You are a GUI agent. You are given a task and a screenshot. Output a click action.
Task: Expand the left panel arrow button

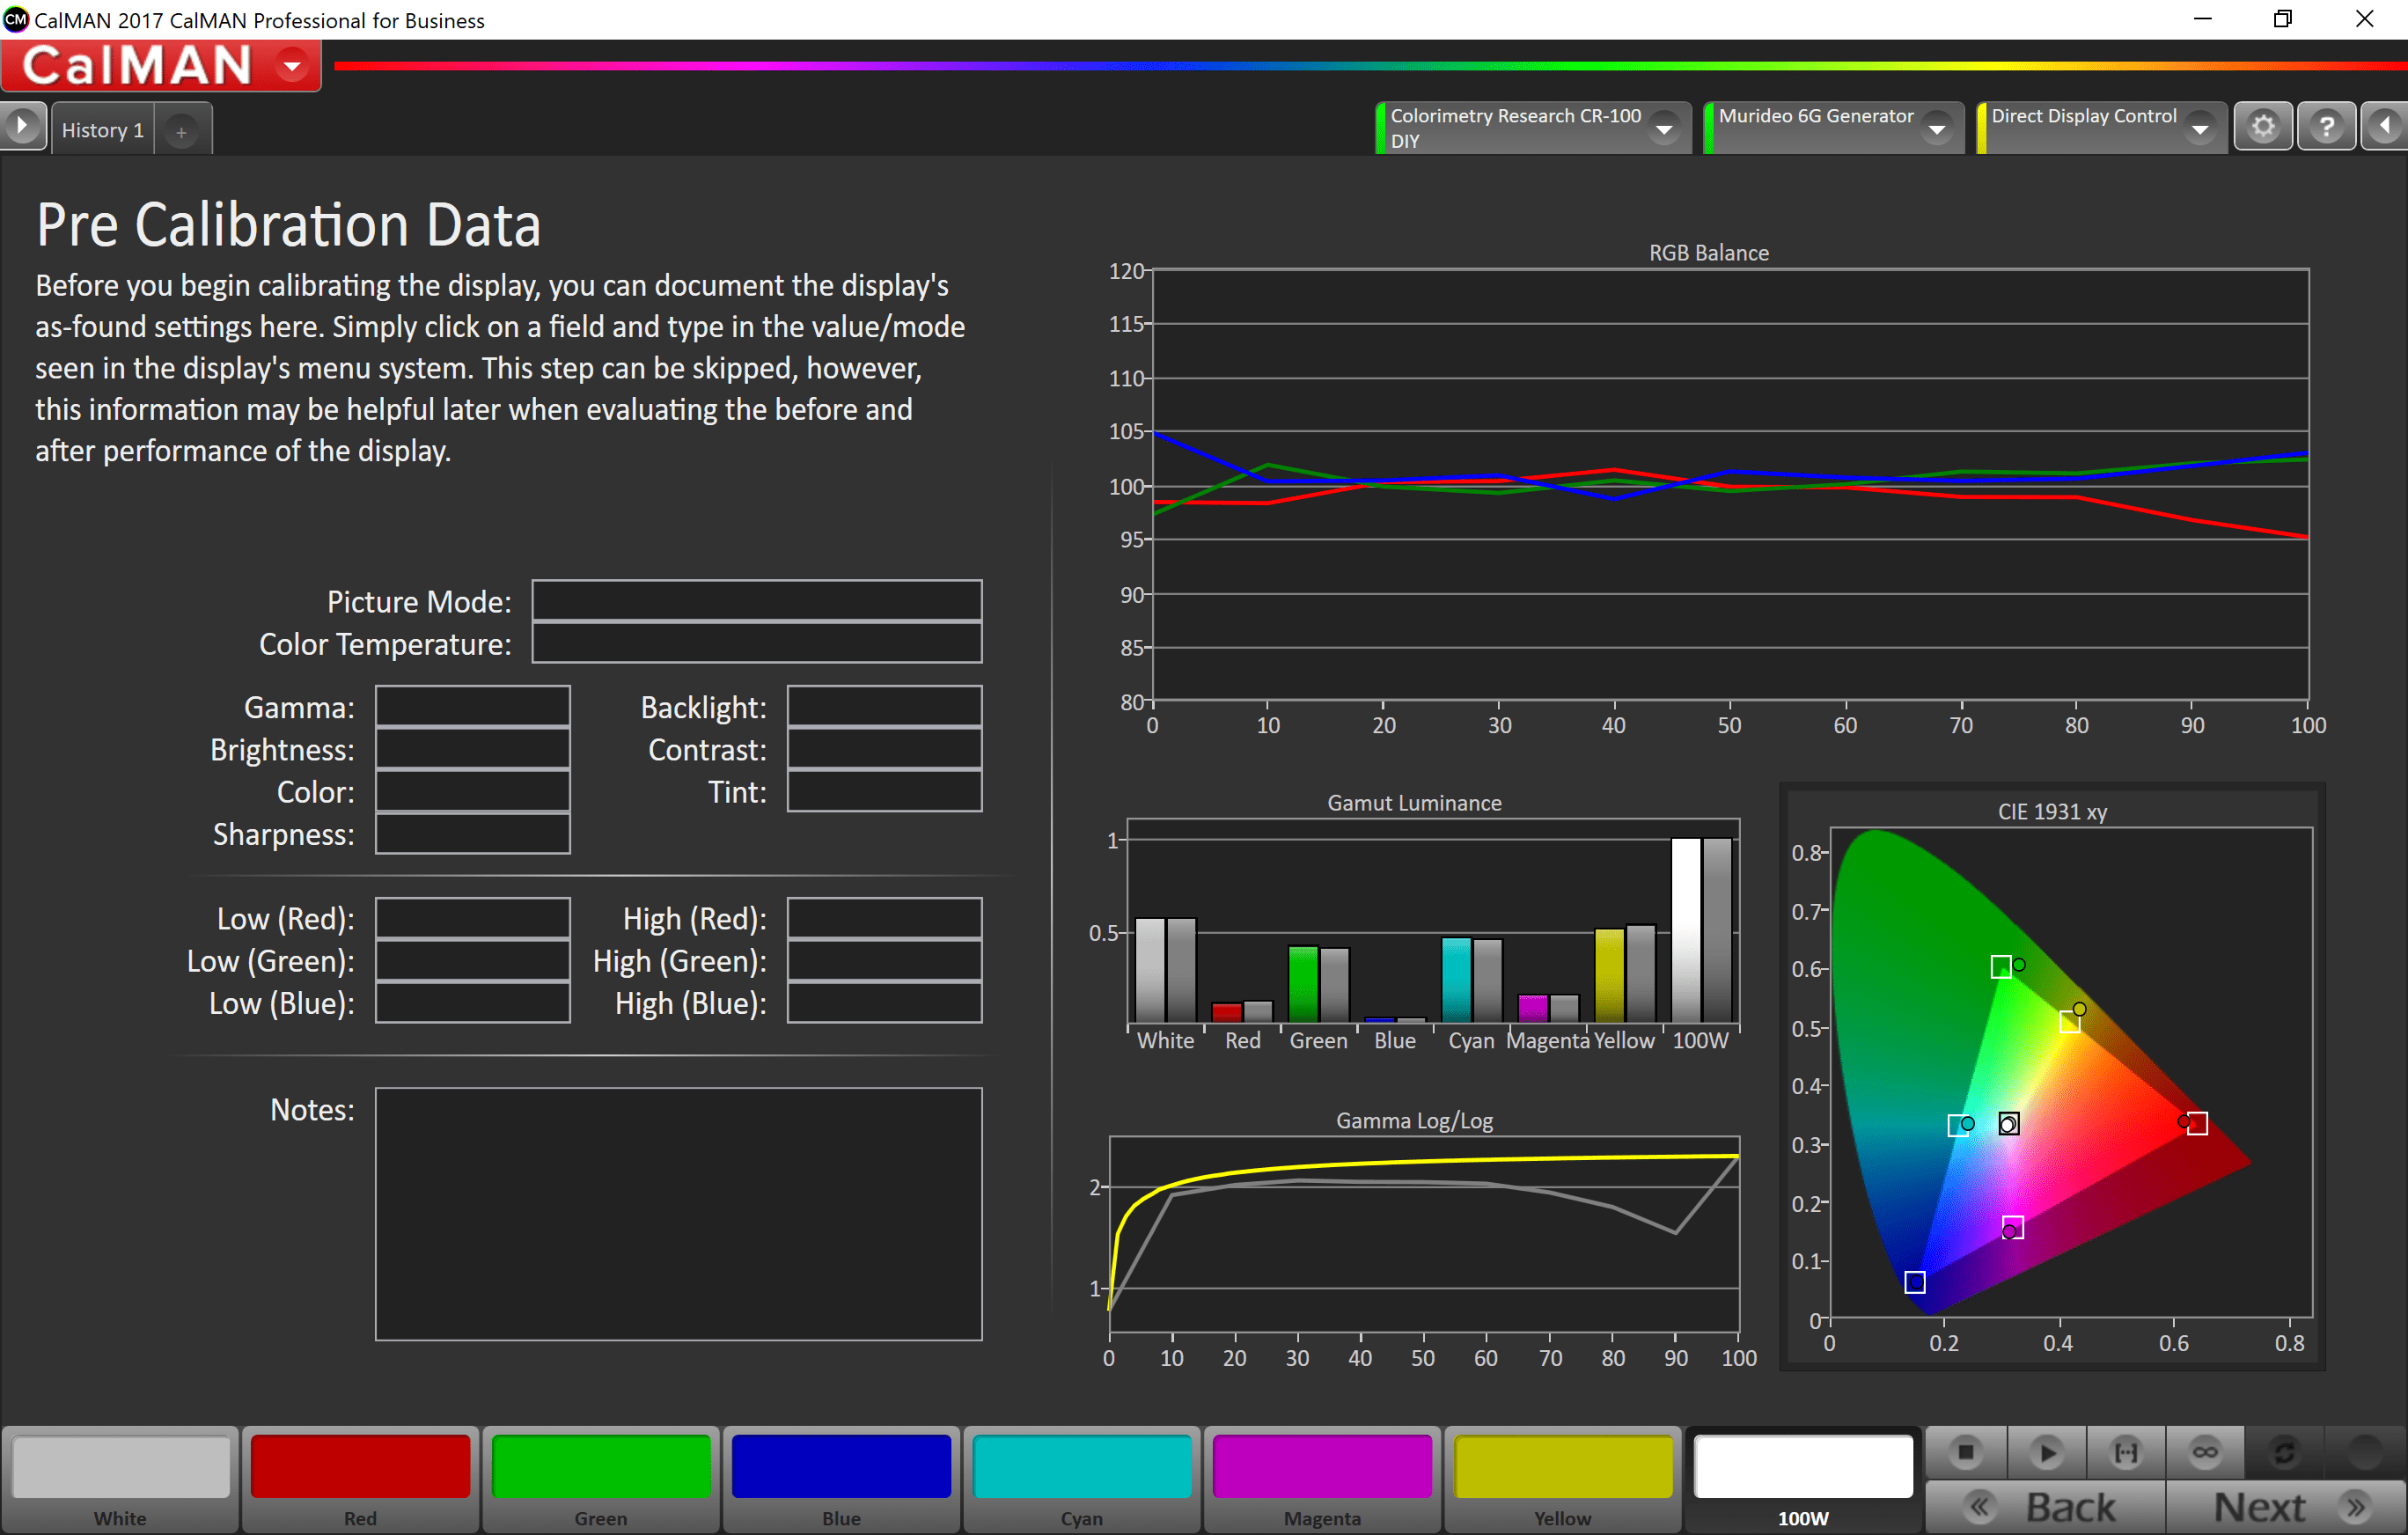[22, 127]
